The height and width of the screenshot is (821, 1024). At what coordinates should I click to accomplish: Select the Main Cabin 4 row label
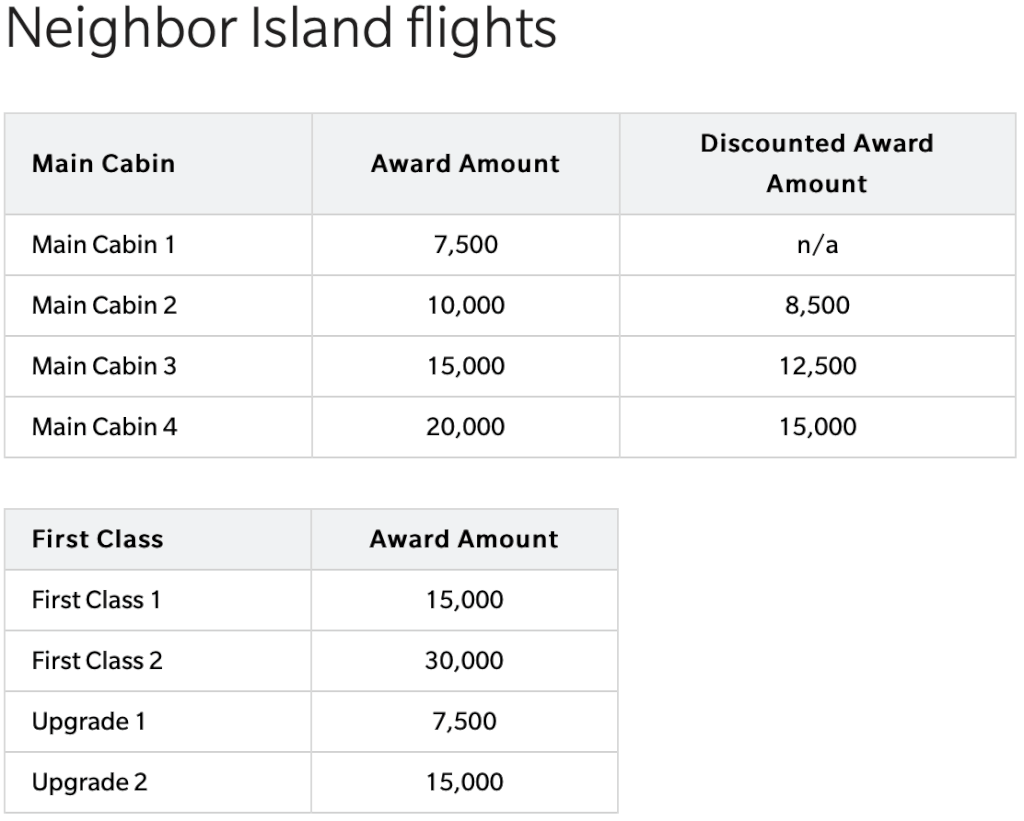104,427
